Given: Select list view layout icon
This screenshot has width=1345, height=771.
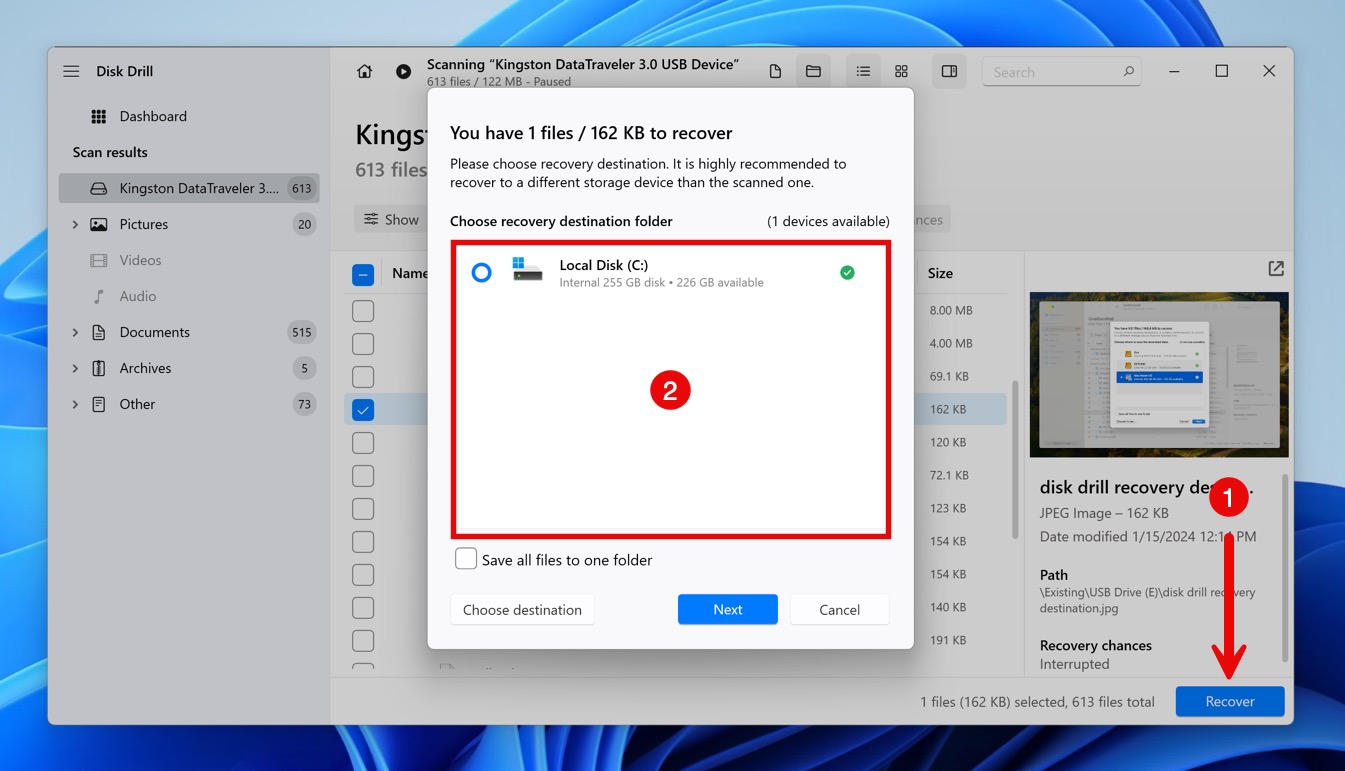Looking at the screenshot, I should coord(863,72).
